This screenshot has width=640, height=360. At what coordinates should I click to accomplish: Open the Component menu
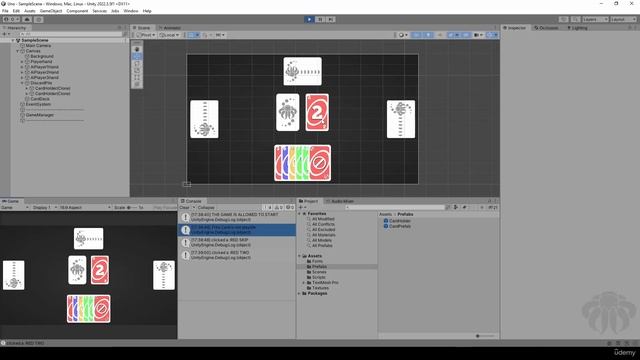(77, 11)
